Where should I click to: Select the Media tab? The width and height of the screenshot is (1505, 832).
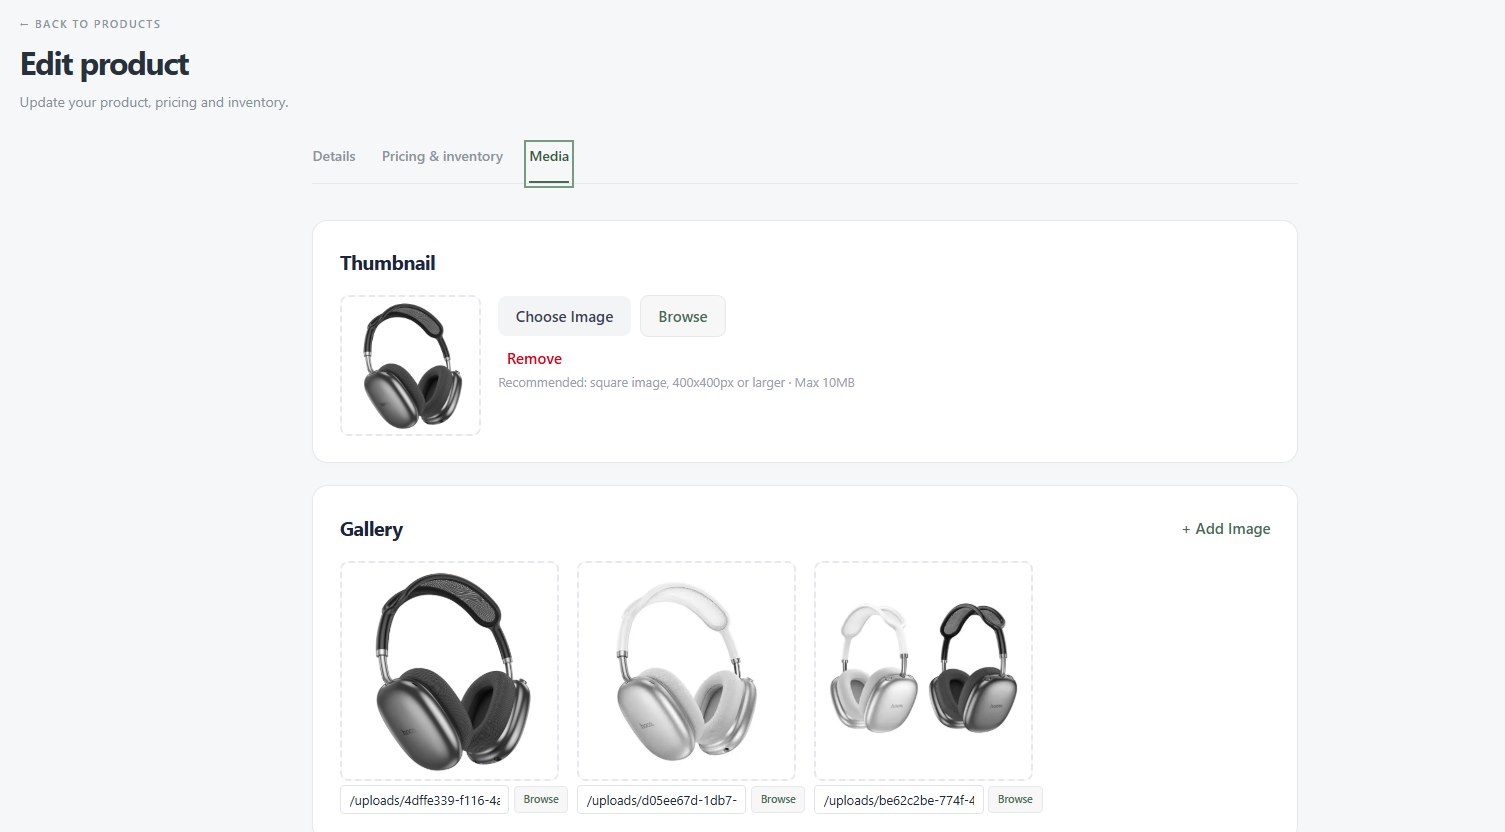(549, 162)
